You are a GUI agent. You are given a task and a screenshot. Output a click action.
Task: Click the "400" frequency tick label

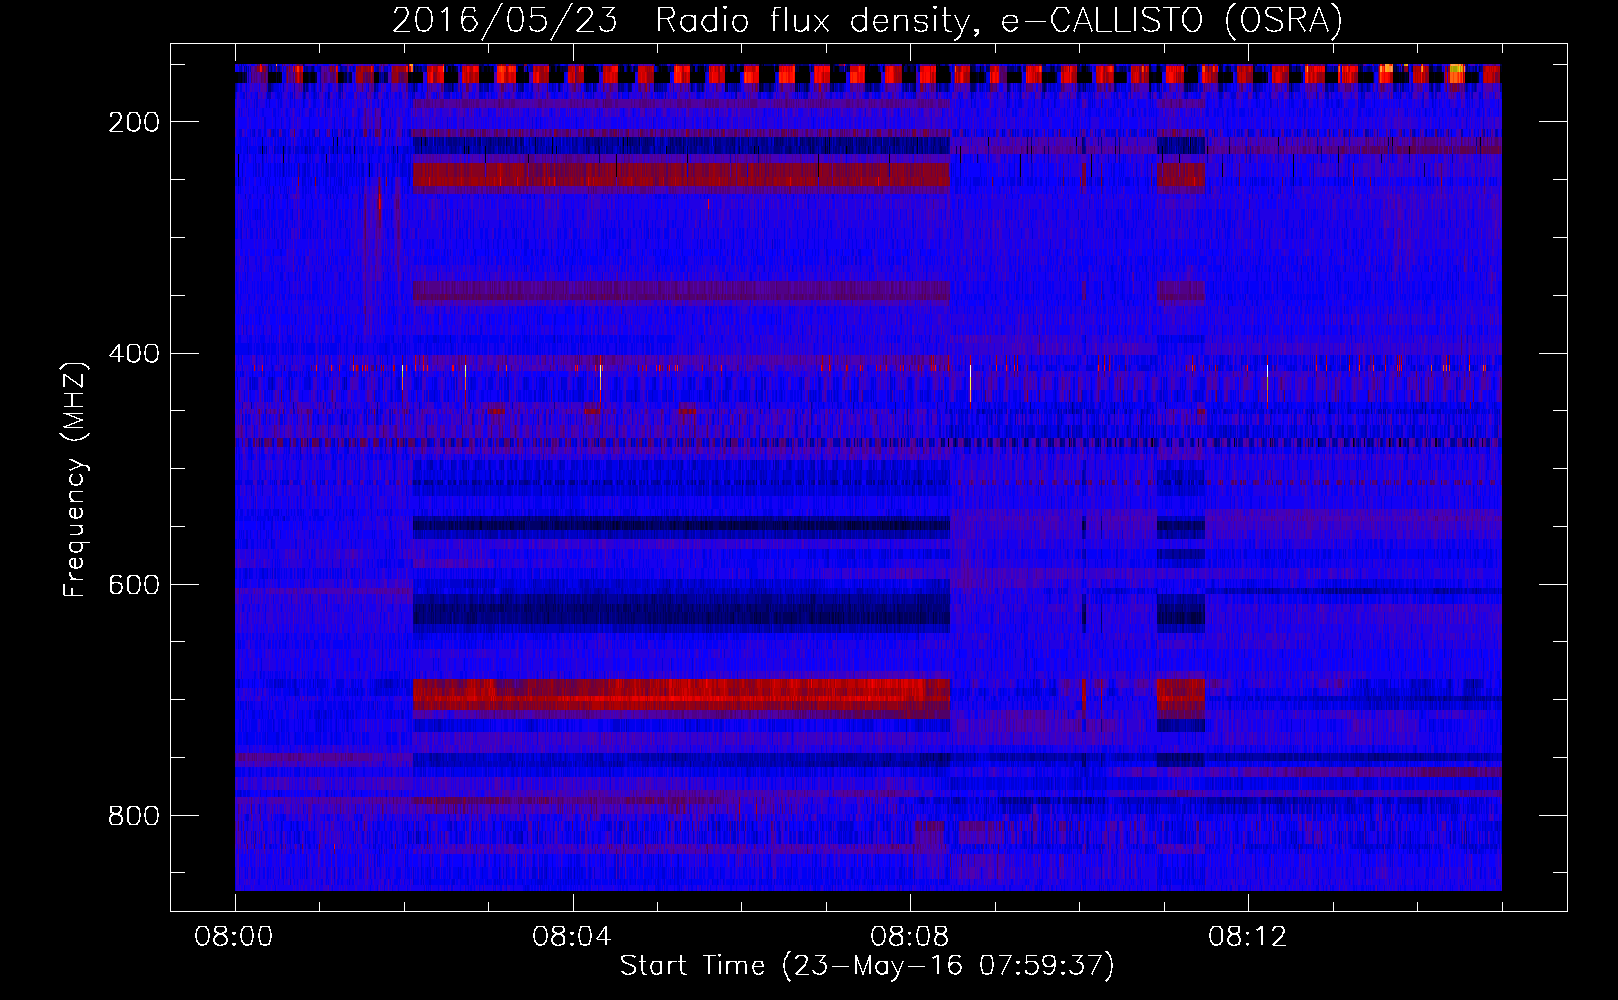[x=133, y=354]
